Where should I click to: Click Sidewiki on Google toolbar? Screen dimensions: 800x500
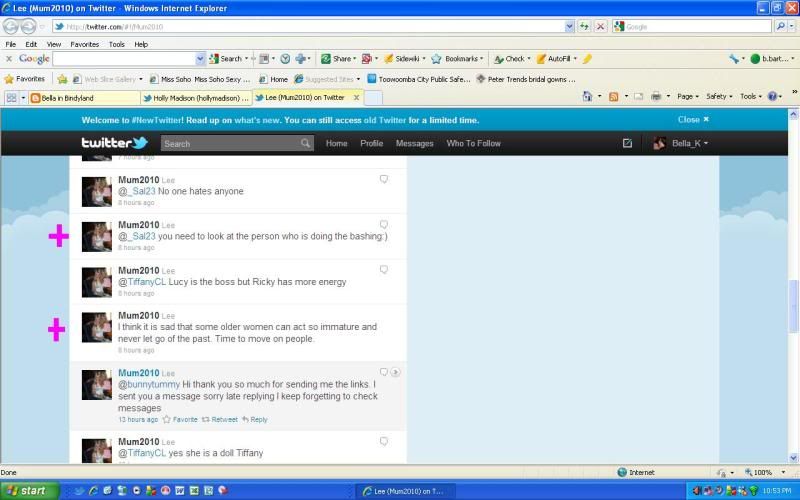tap(405, 59)
